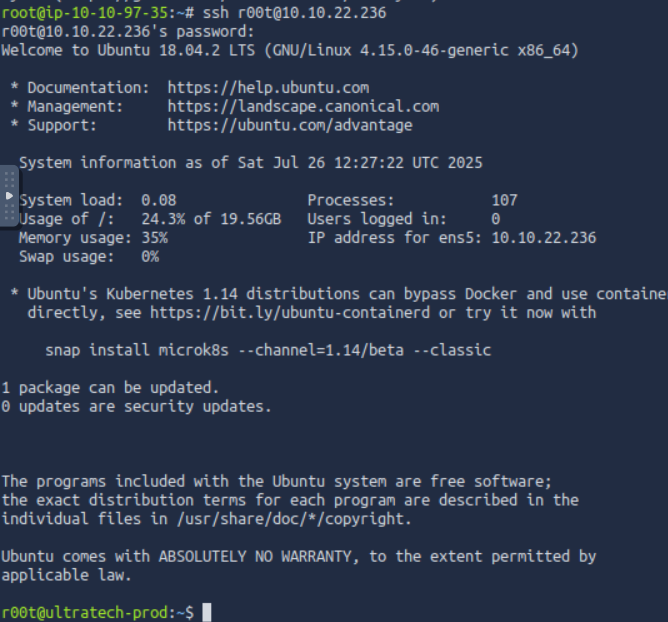
Task: Click the '1 package can be updated' line
Action: pyautogui.click(x=110, y=387)
